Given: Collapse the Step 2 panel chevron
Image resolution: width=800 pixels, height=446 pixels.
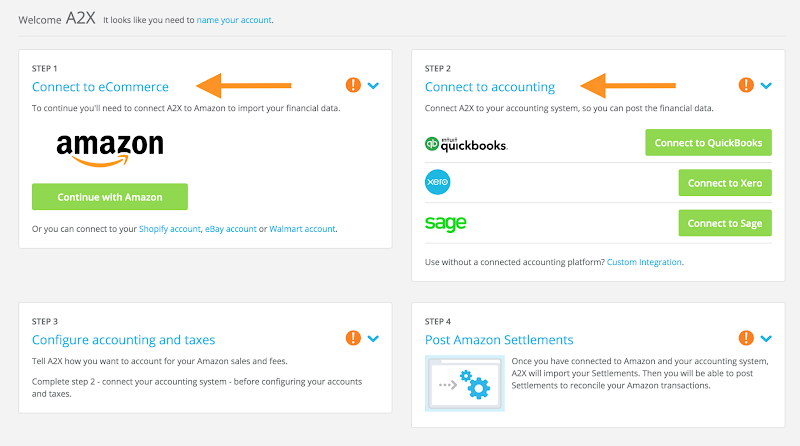Looking at the screenshot, I should point(766,86).
